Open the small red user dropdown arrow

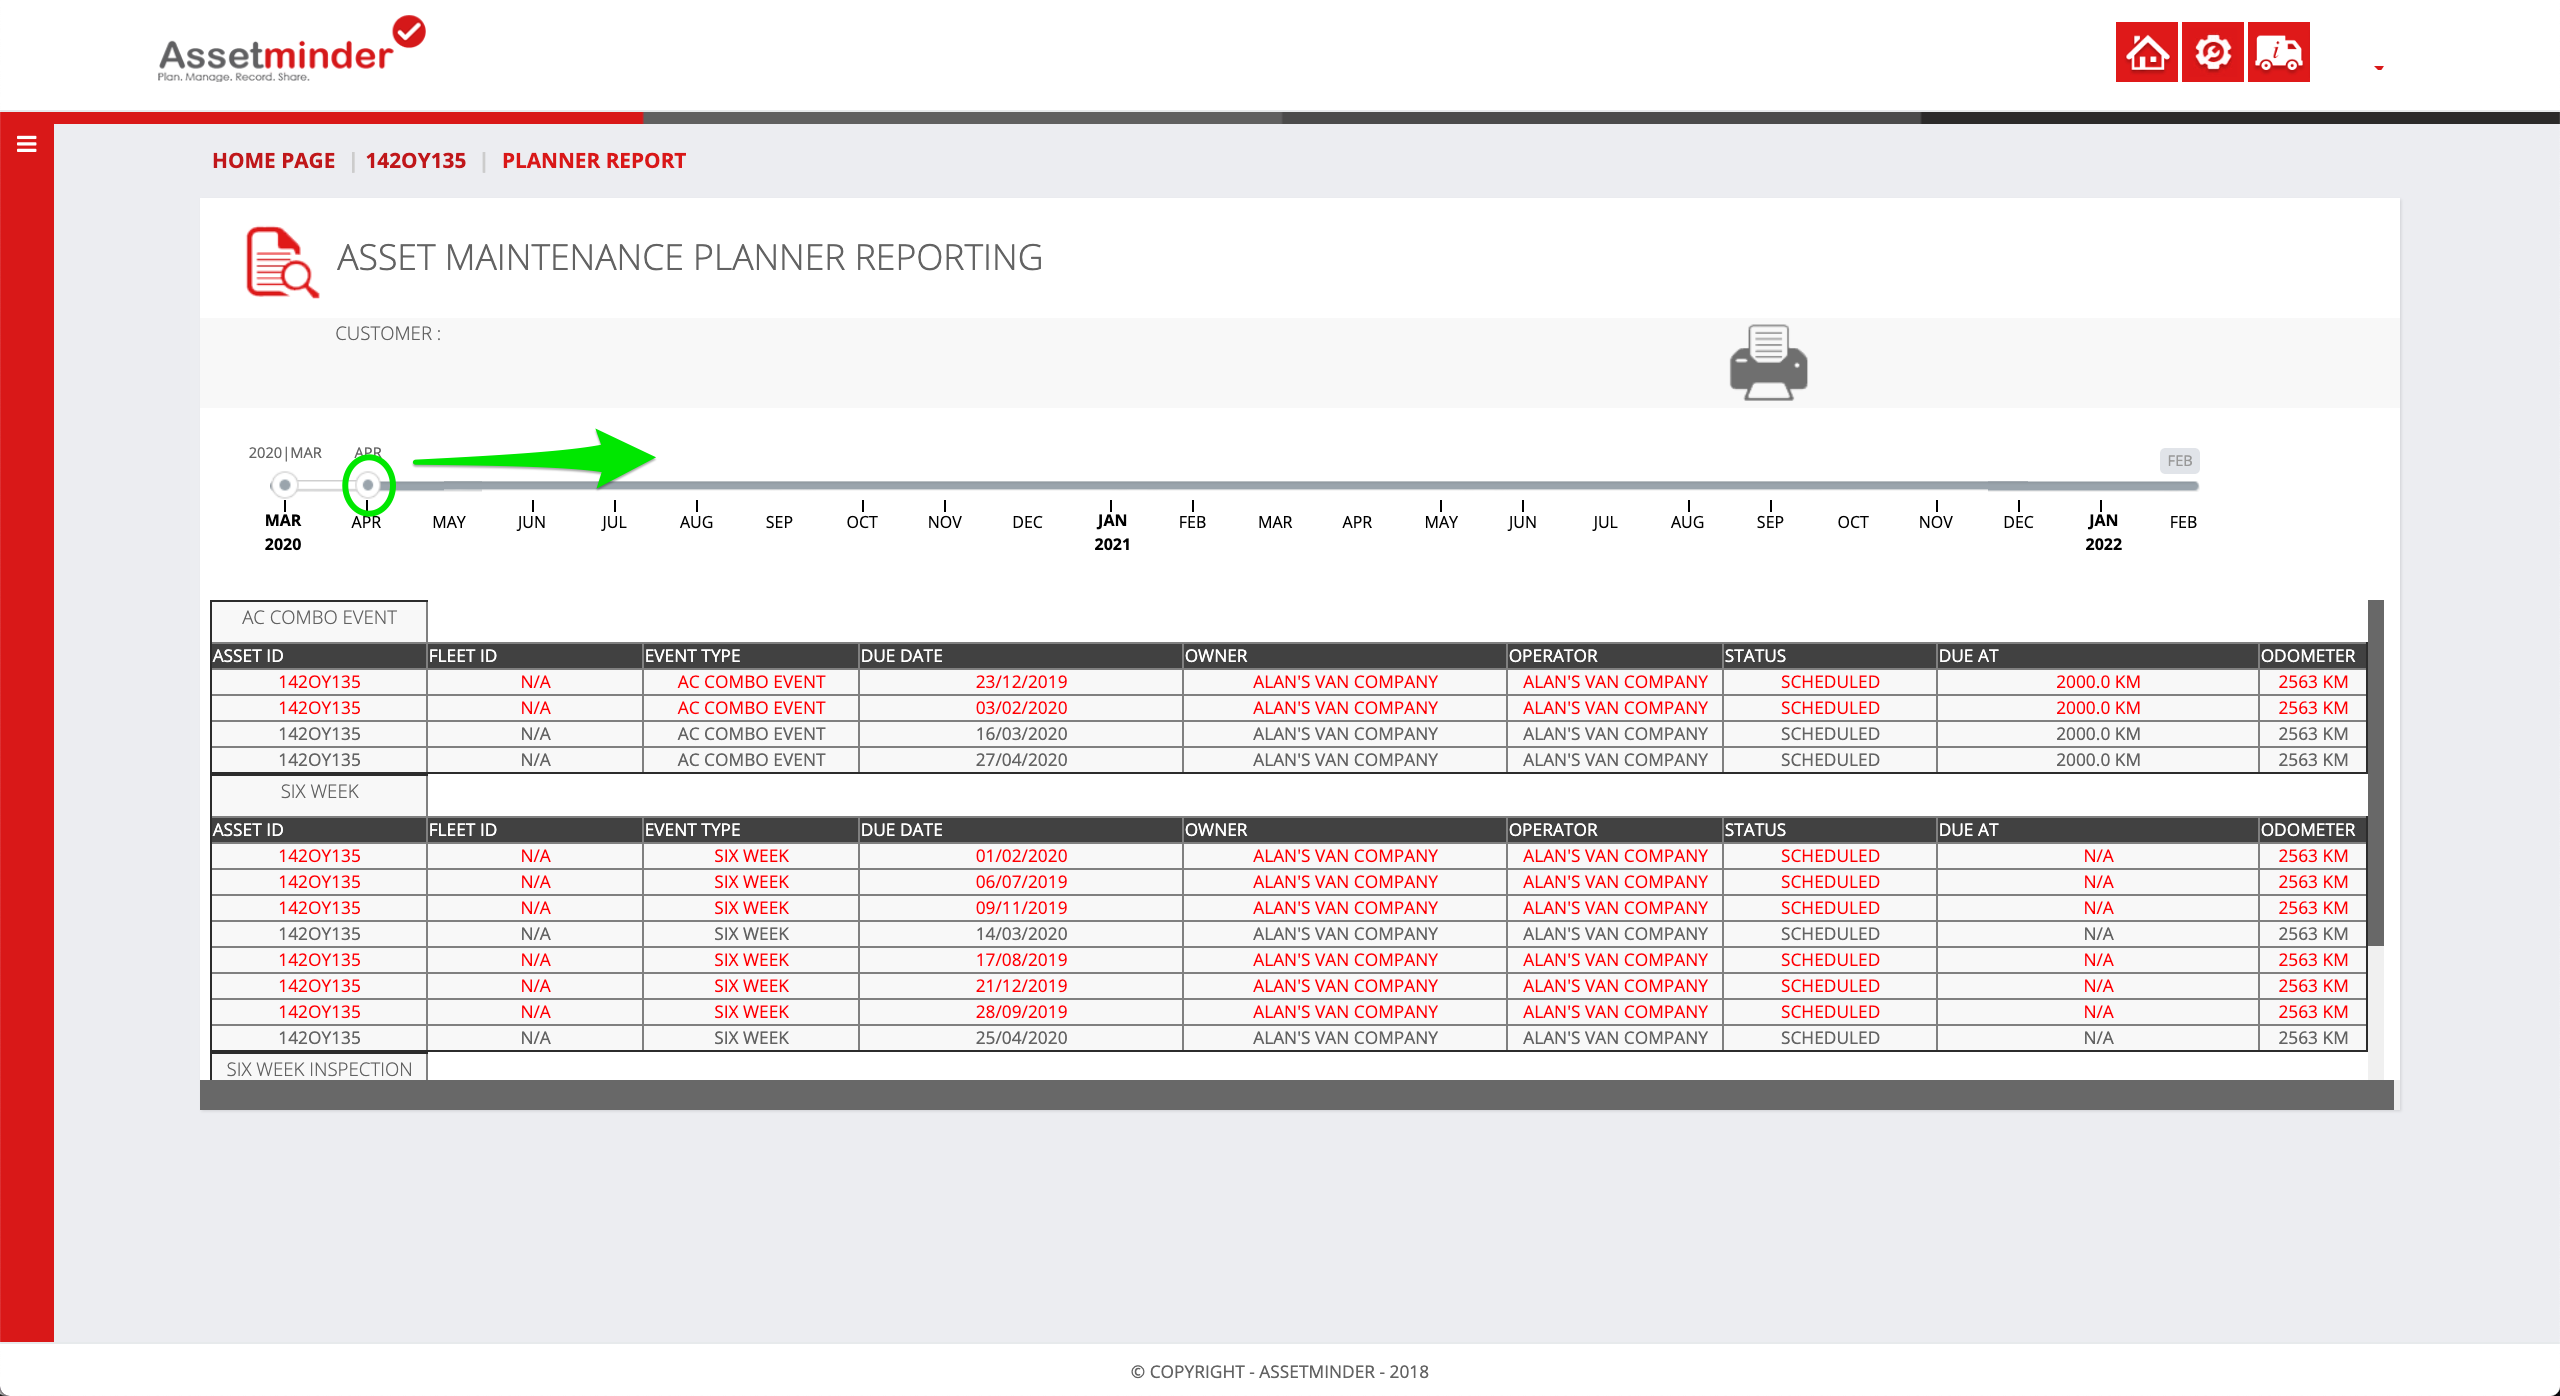[2379, 67]
